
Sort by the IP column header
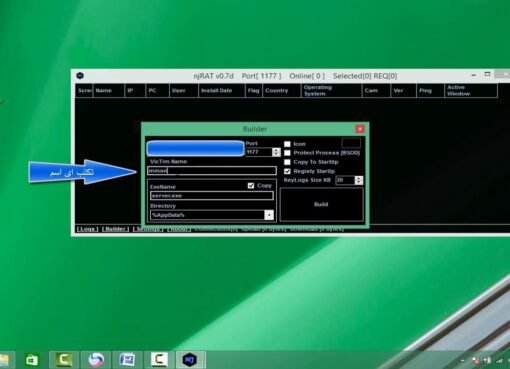(x=135, y=90)
